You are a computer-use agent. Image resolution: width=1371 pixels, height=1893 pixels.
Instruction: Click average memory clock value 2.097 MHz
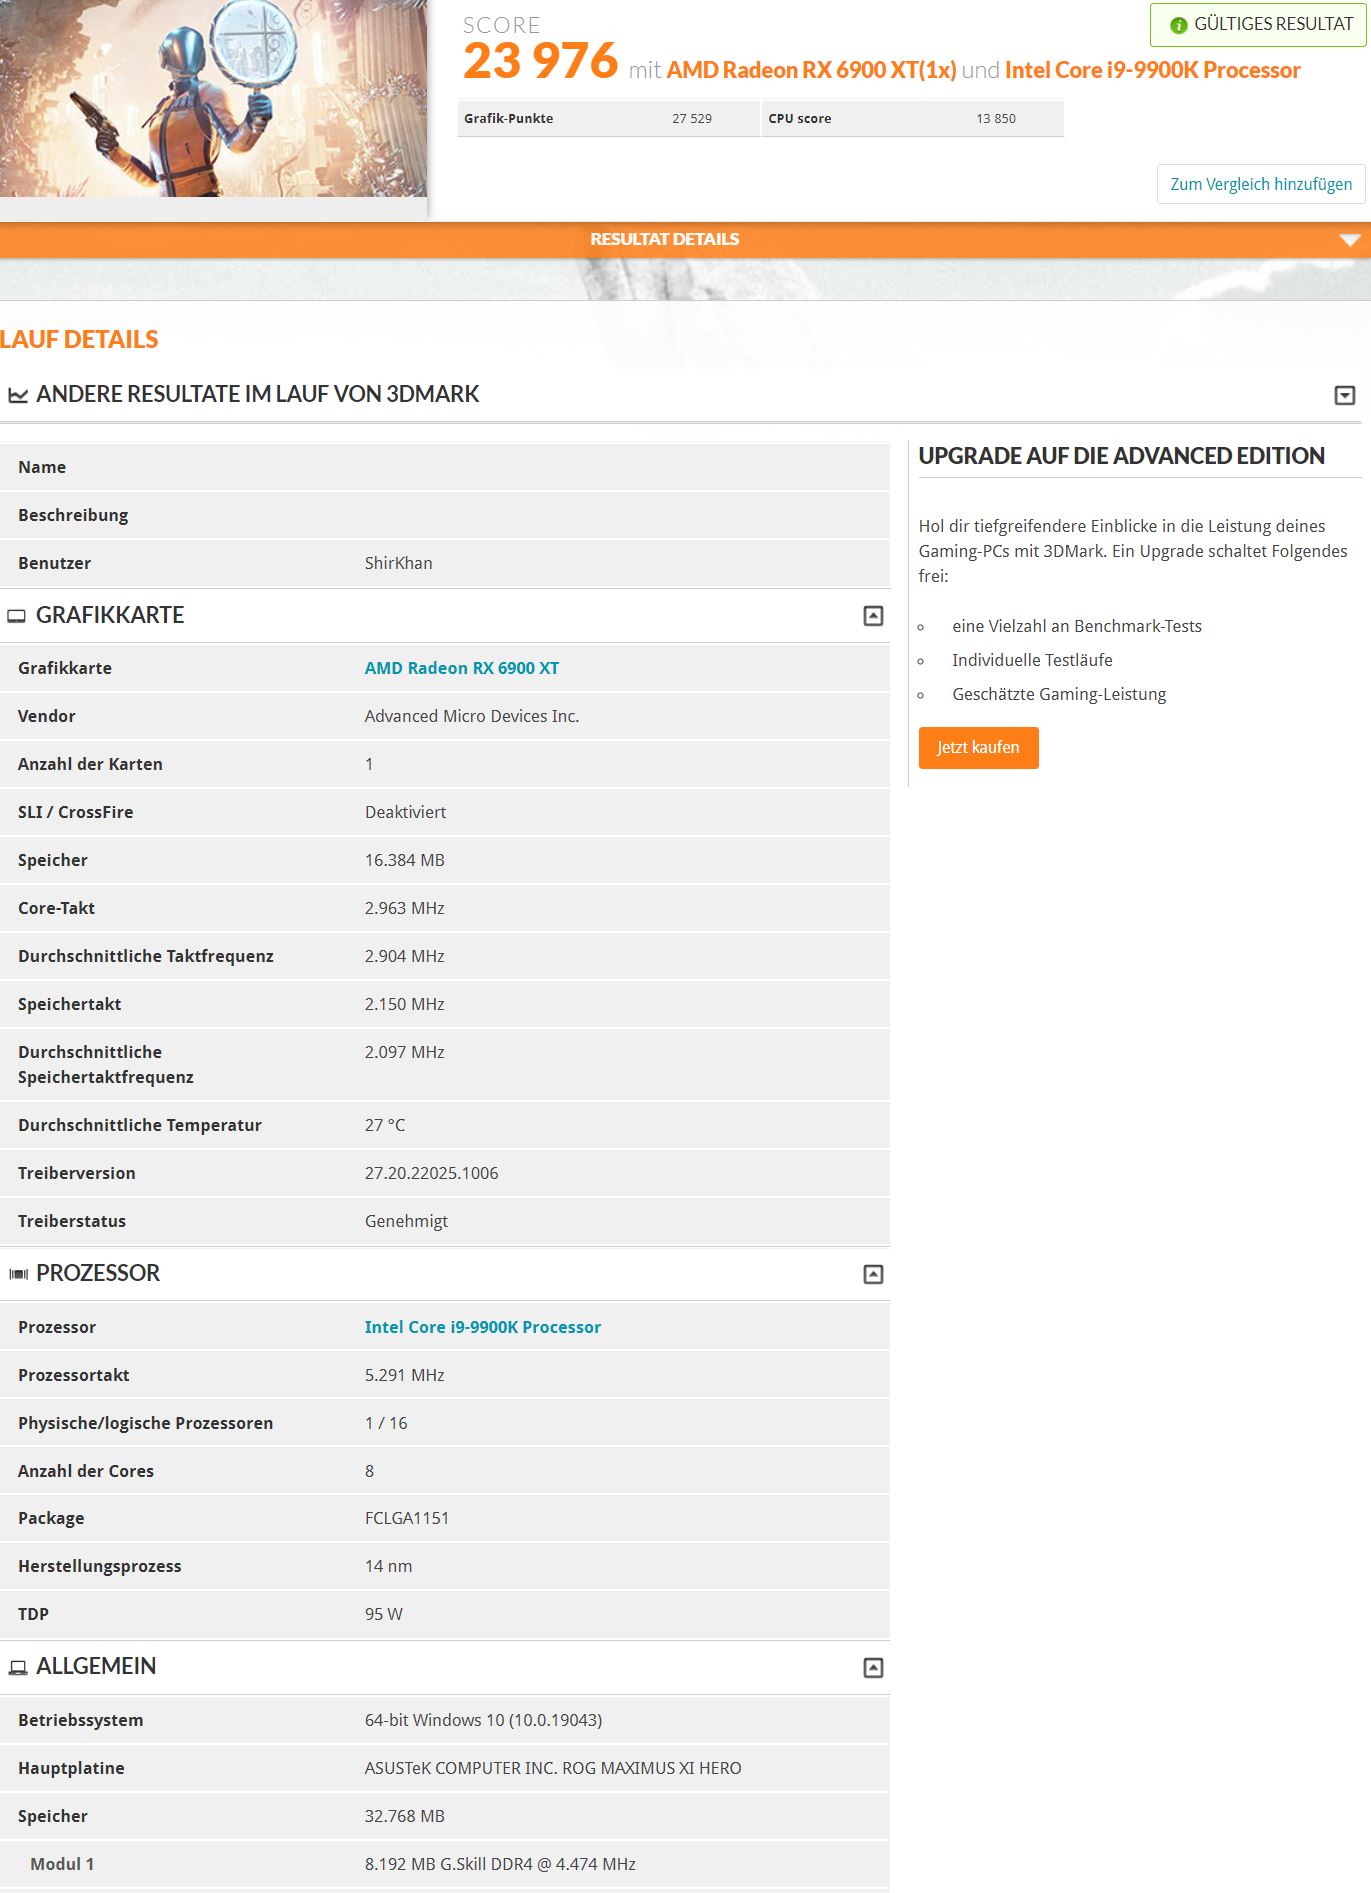point(405,1052)
